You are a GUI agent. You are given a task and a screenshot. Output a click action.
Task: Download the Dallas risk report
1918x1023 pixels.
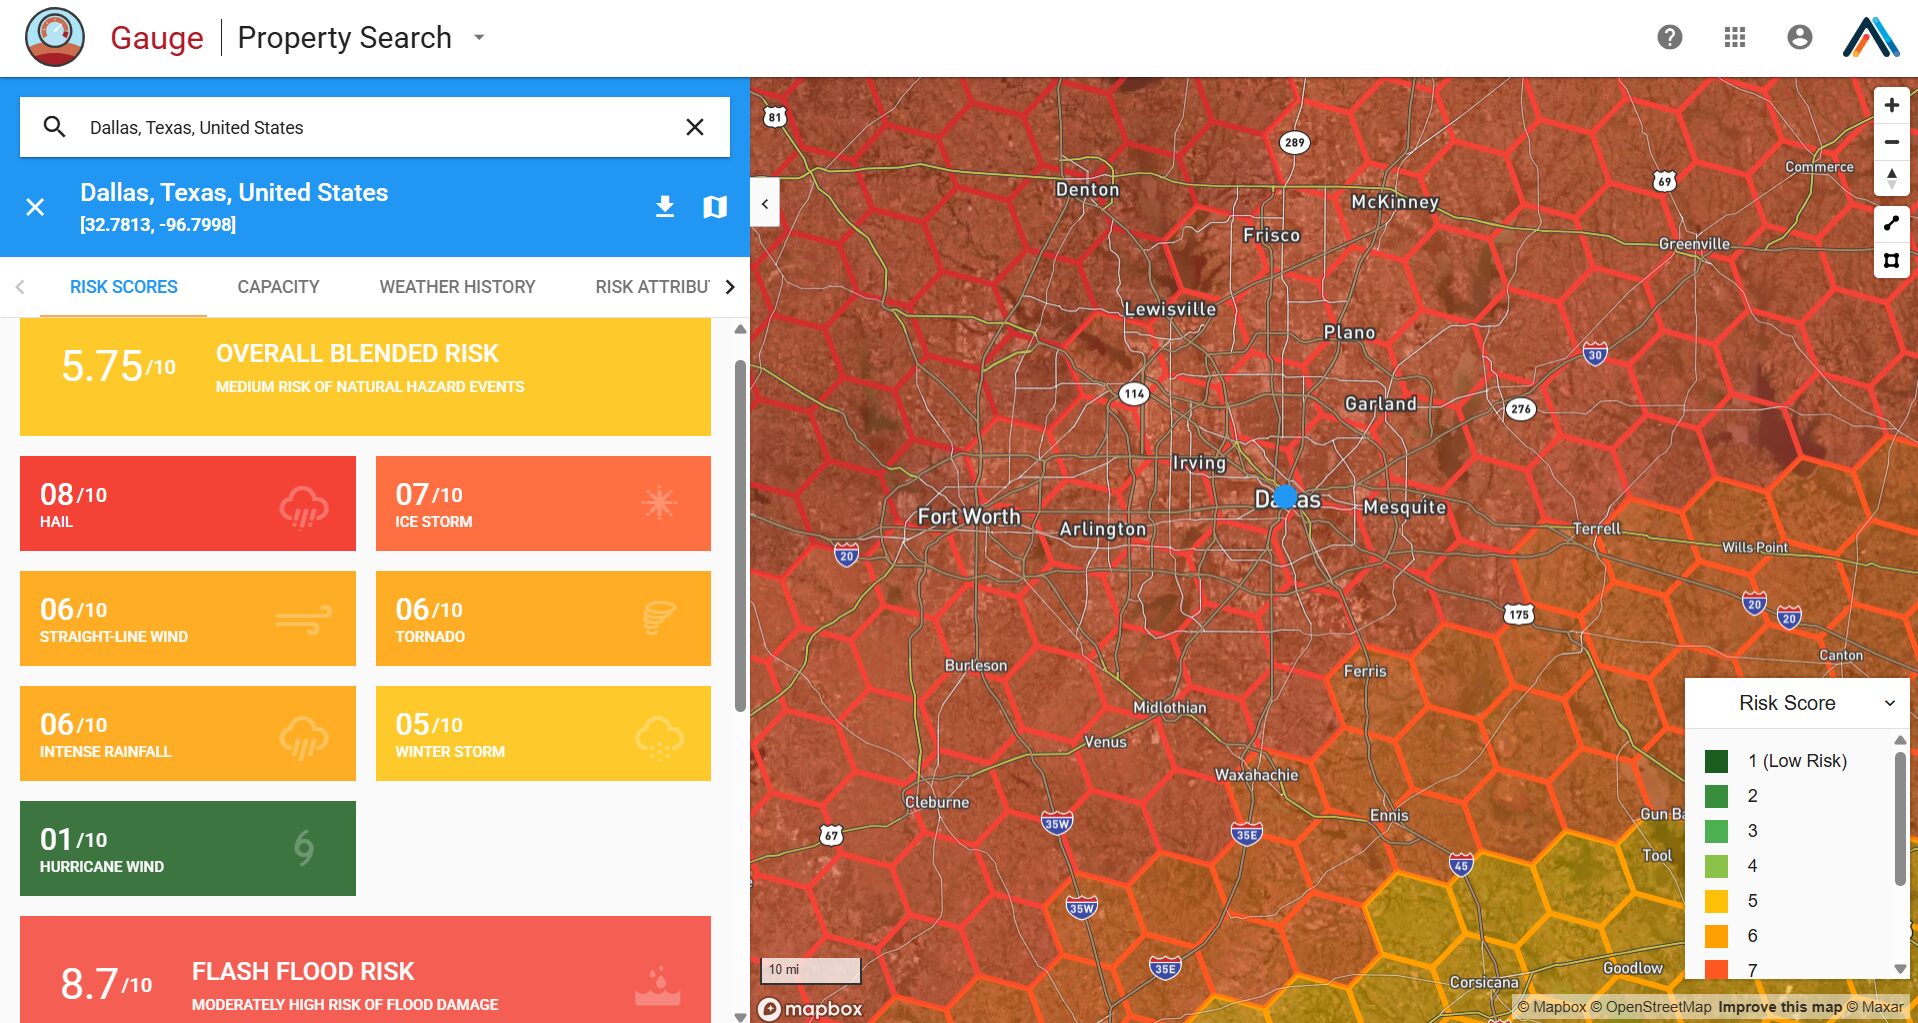pos(665,207)
